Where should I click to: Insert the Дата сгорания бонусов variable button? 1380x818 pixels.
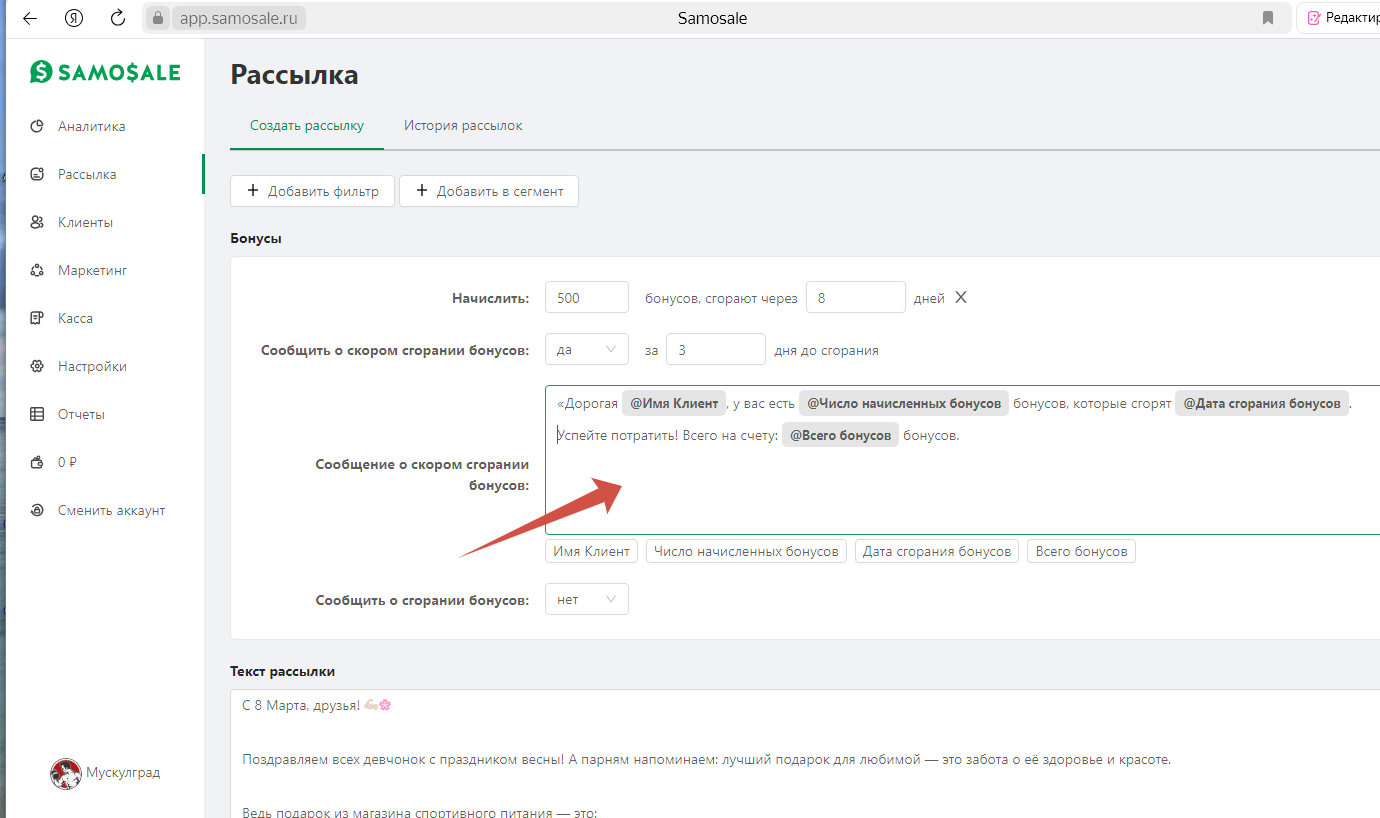937,551
